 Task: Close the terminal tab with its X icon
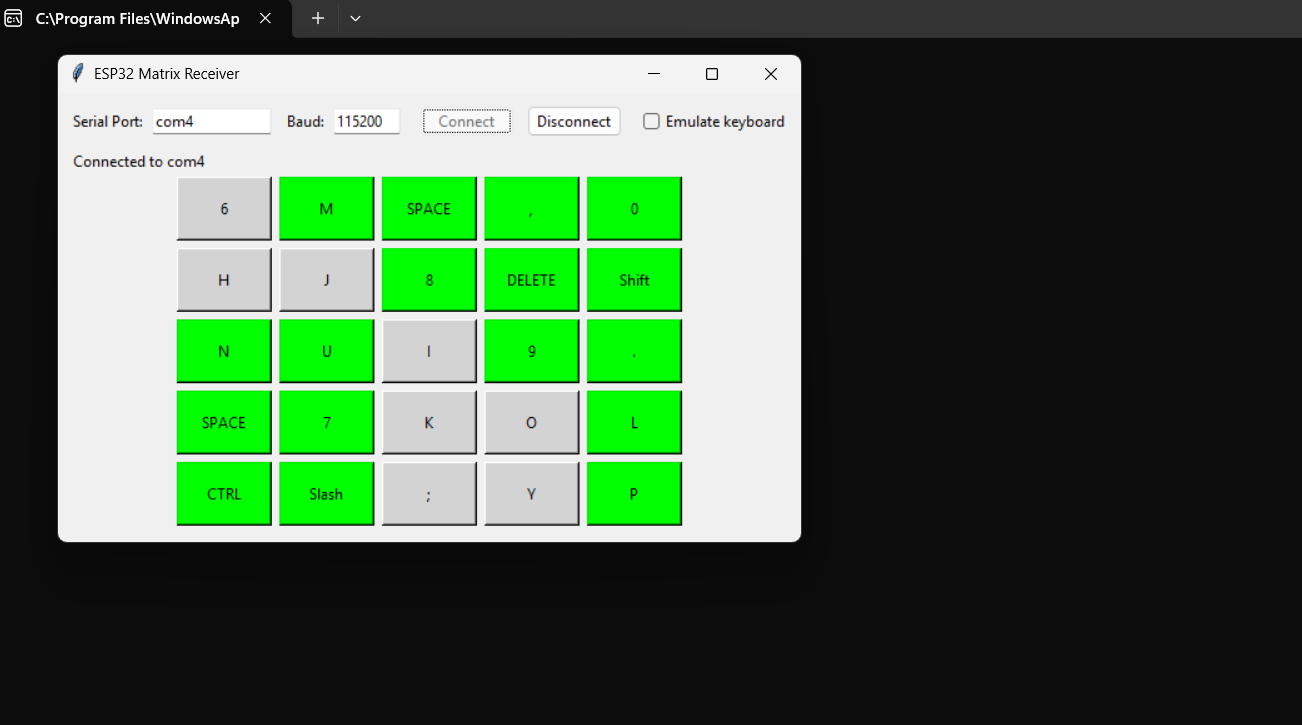pos(265,18)
